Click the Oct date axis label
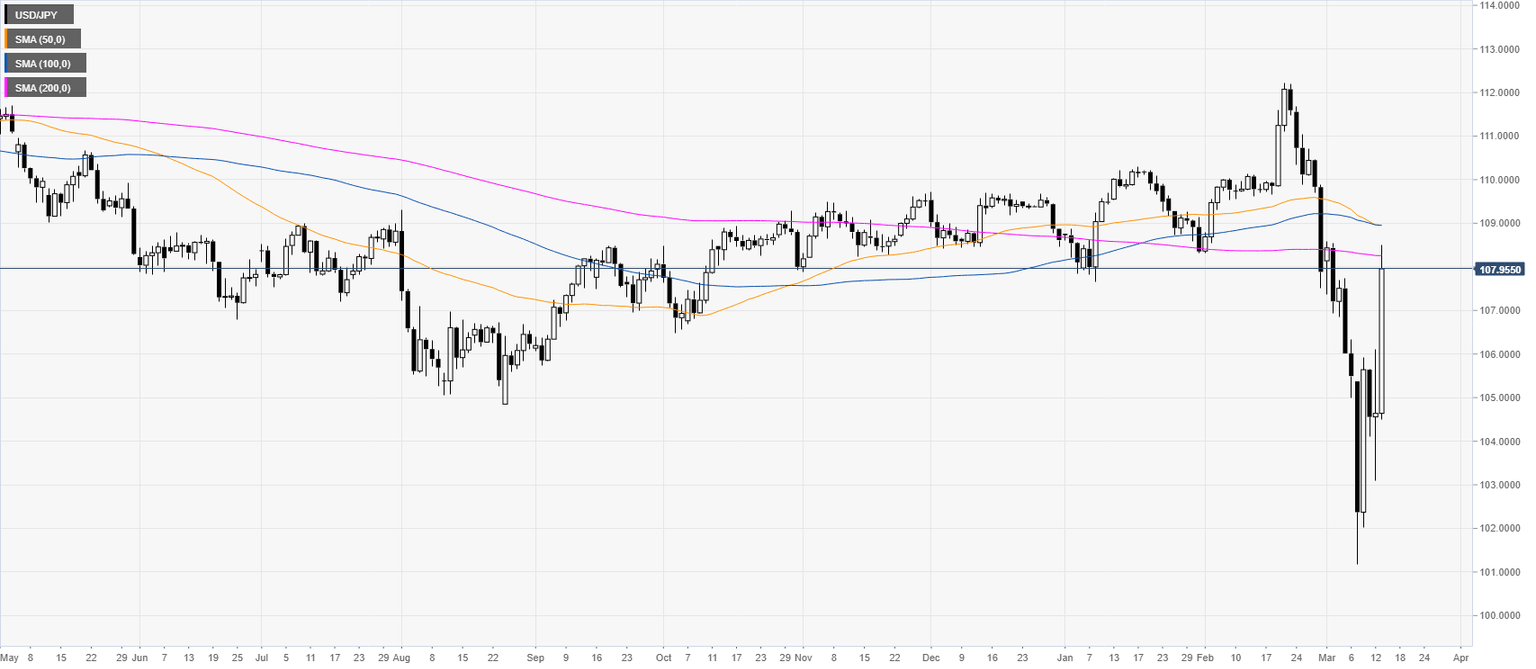This screenshot has height=669, width=1536. [661, 659]
